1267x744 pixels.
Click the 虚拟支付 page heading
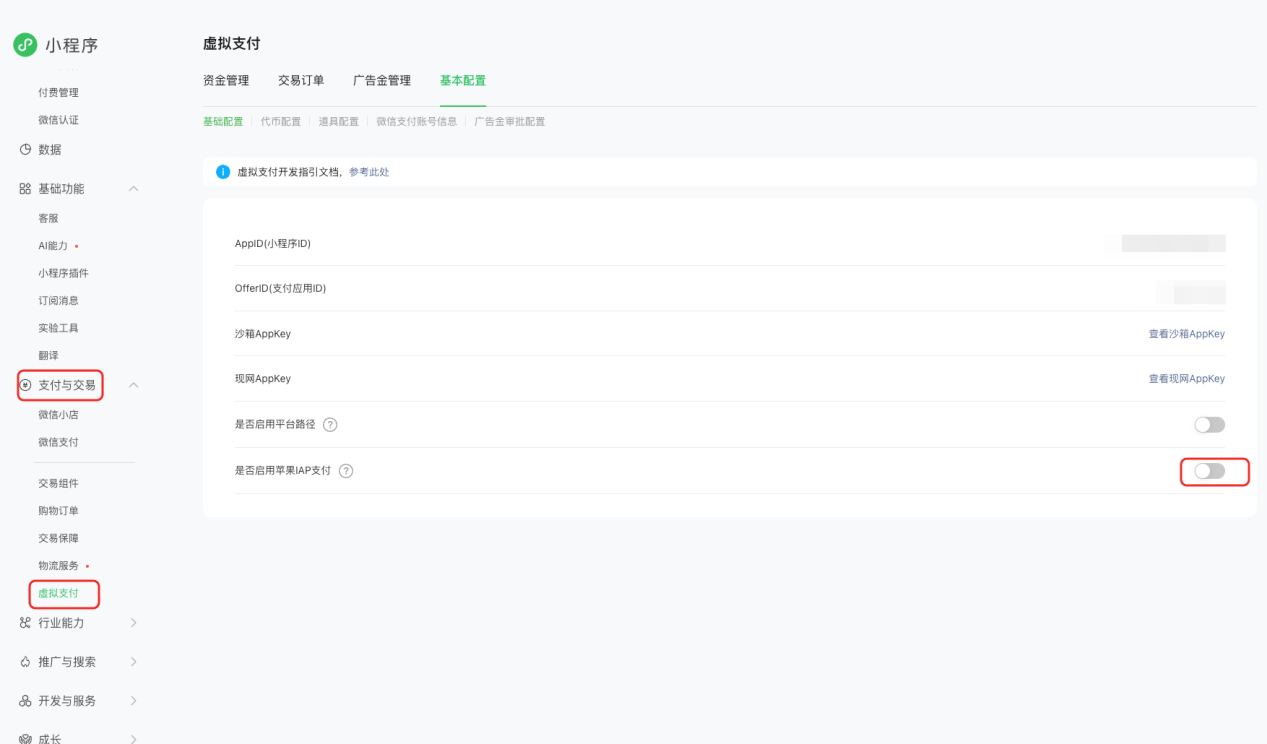point(232,44)
